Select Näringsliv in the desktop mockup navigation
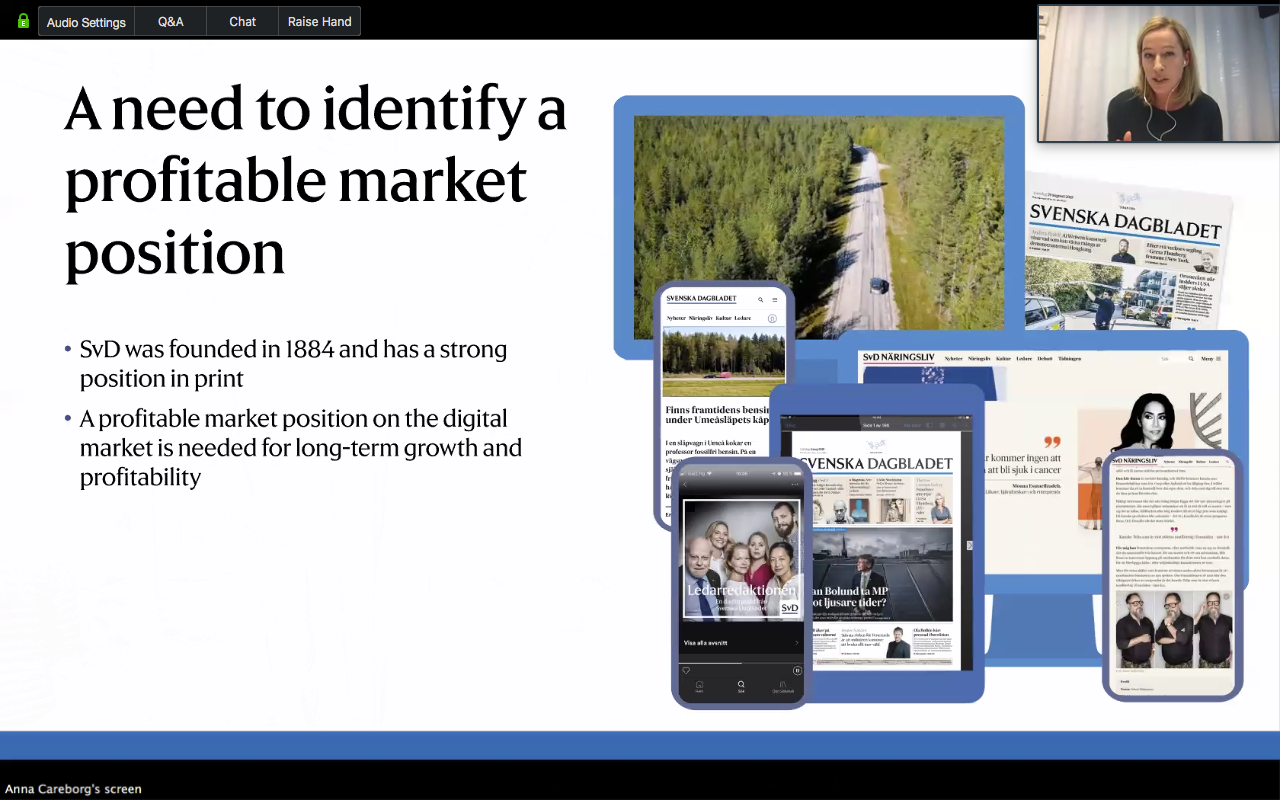Screen dimensions: 1280x800 978,358
